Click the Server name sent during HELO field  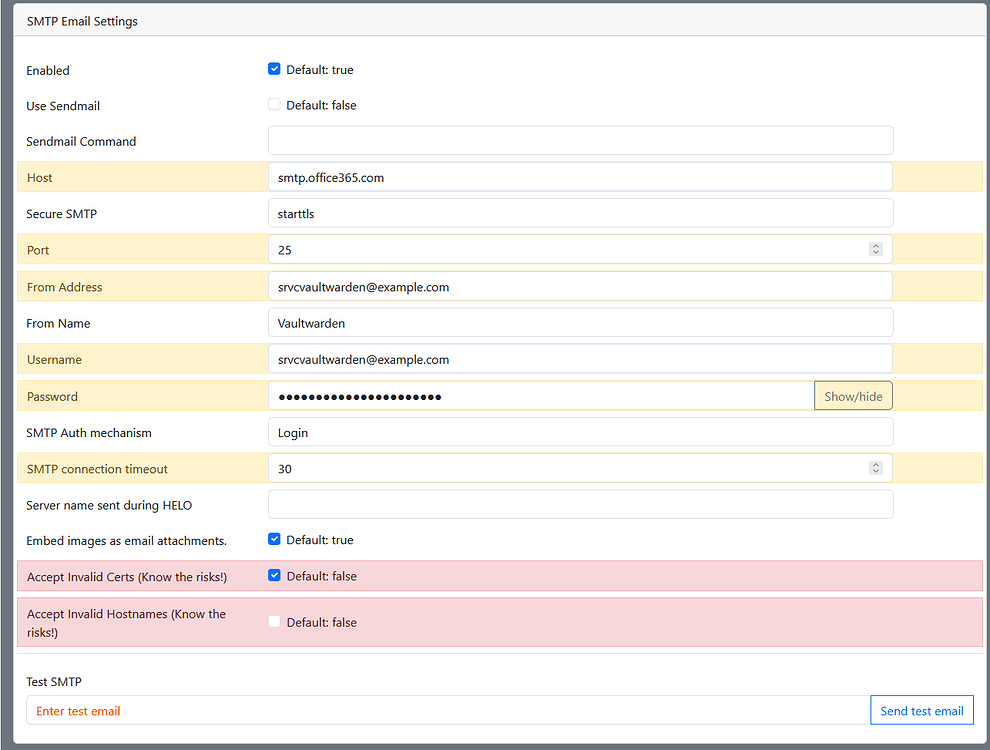tap(580, 504)
